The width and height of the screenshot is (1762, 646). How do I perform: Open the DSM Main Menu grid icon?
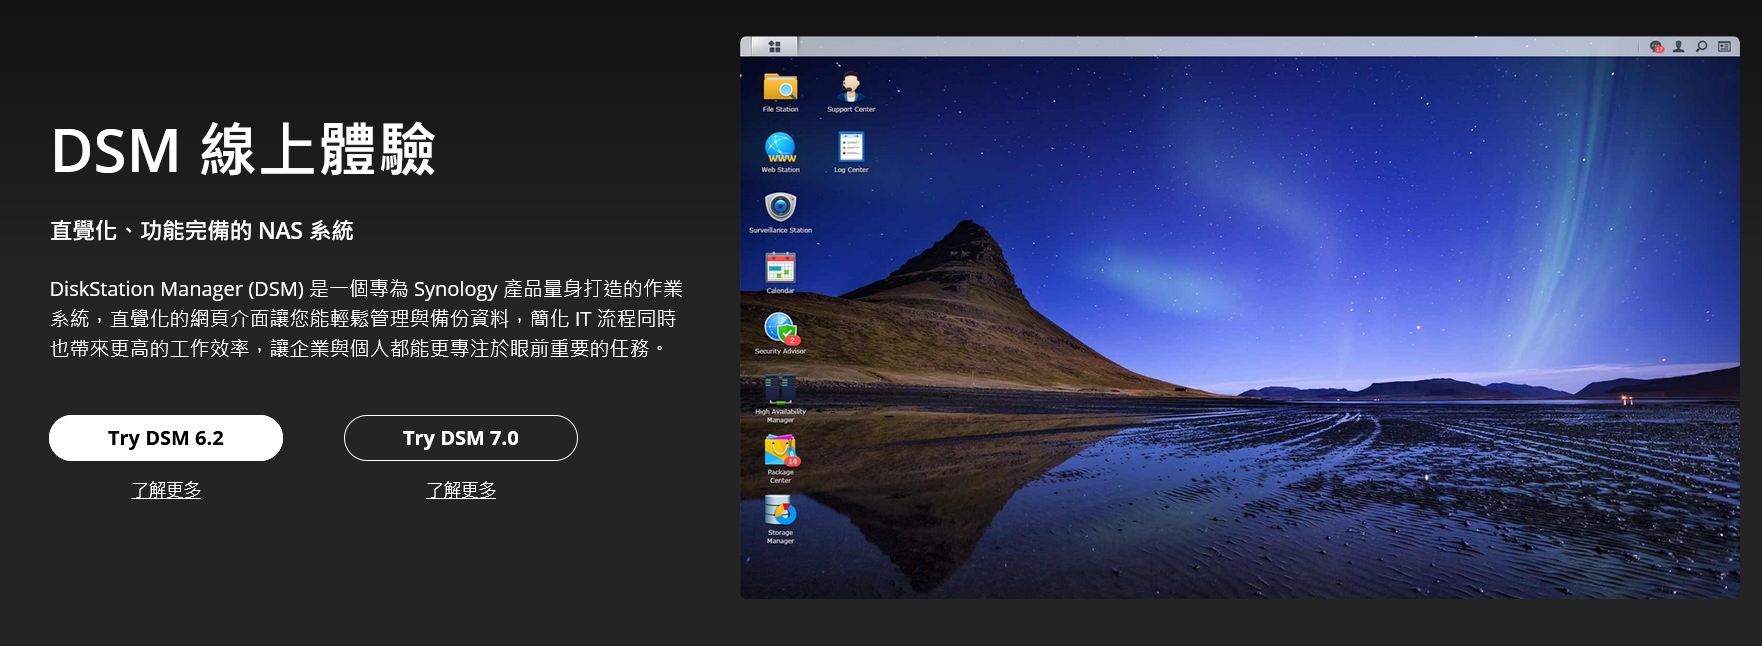pyautogui.click(x=774, y=46)
